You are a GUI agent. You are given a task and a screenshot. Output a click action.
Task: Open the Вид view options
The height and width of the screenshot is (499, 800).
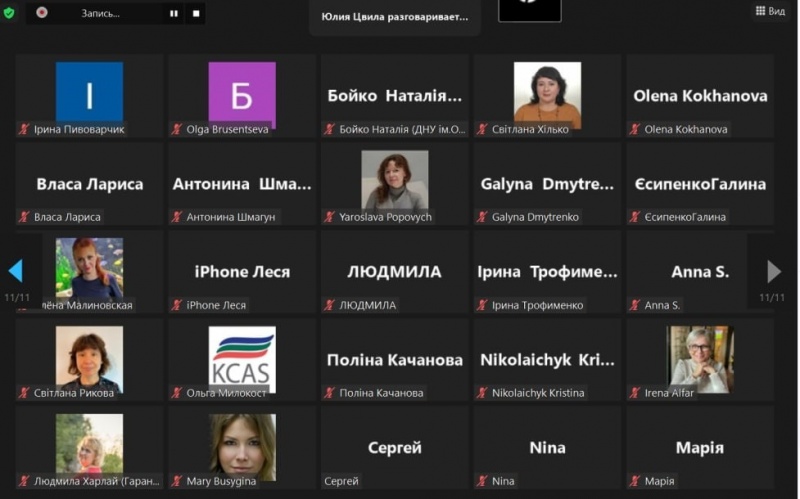770,11
